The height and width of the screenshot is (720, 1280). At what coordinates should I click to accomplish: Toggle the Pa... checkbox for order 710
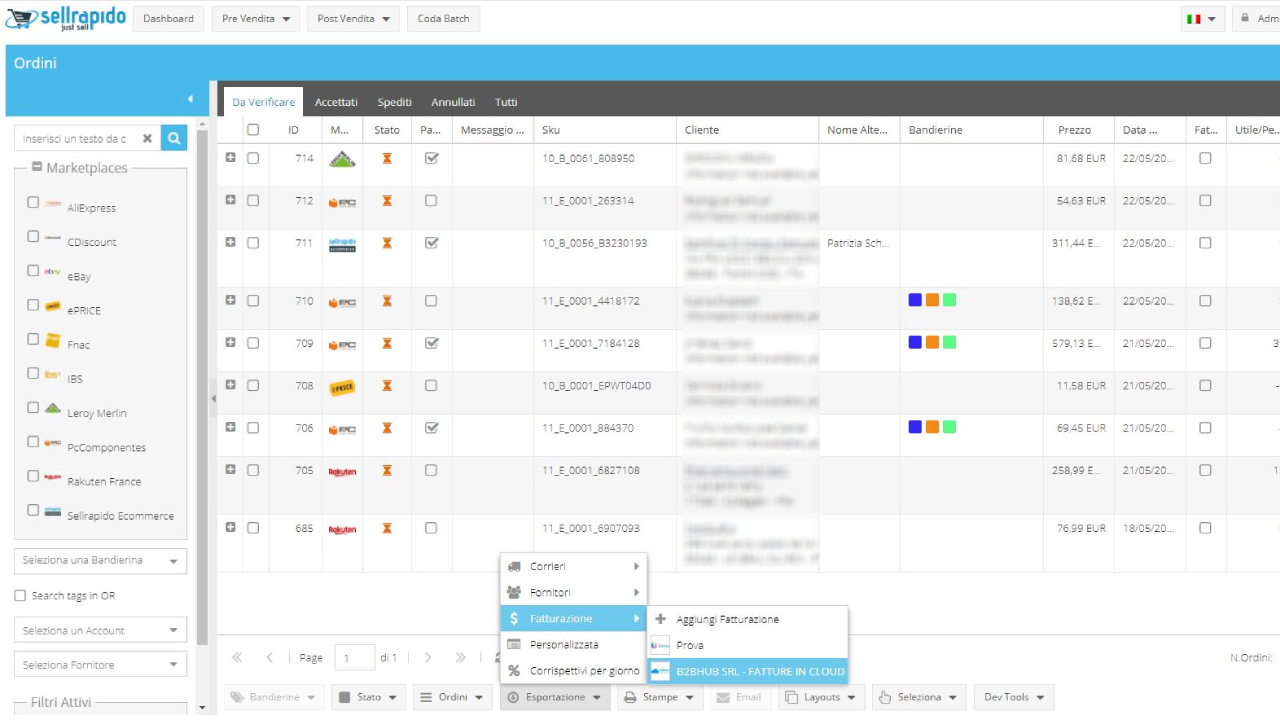coord(431,300)
